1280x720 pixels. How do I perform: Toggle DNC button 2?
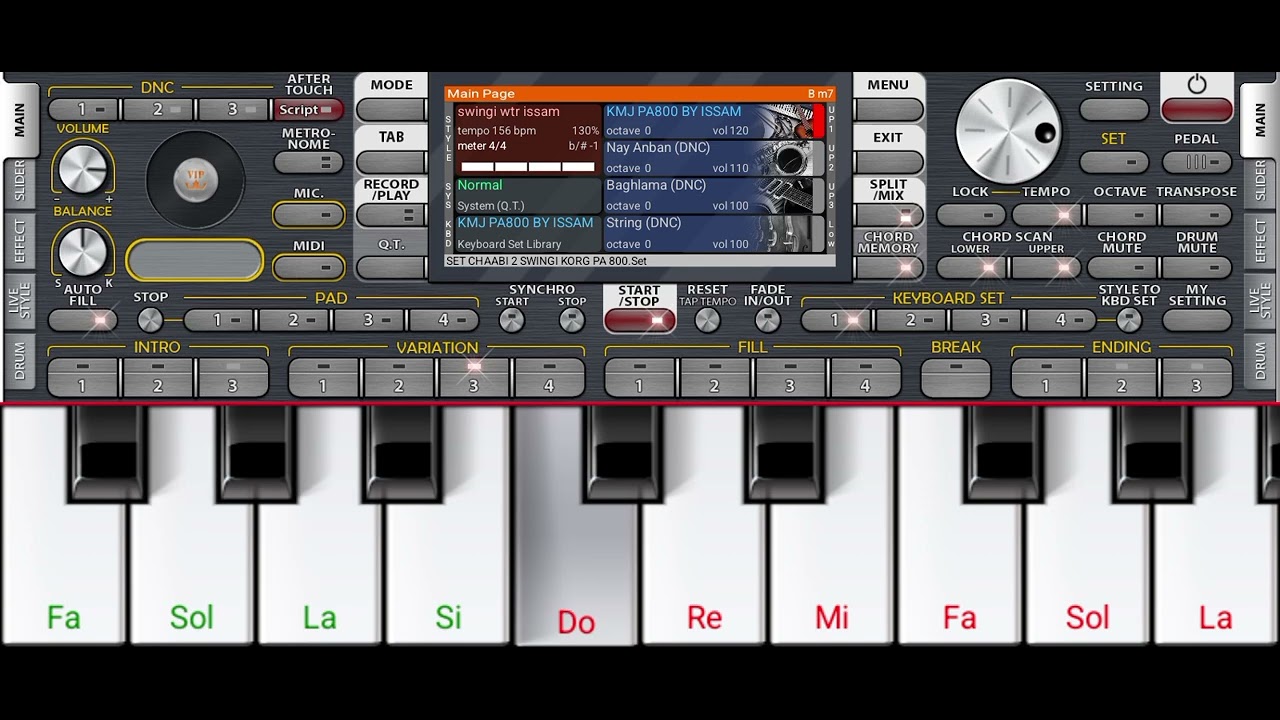(x=159, y=110)
